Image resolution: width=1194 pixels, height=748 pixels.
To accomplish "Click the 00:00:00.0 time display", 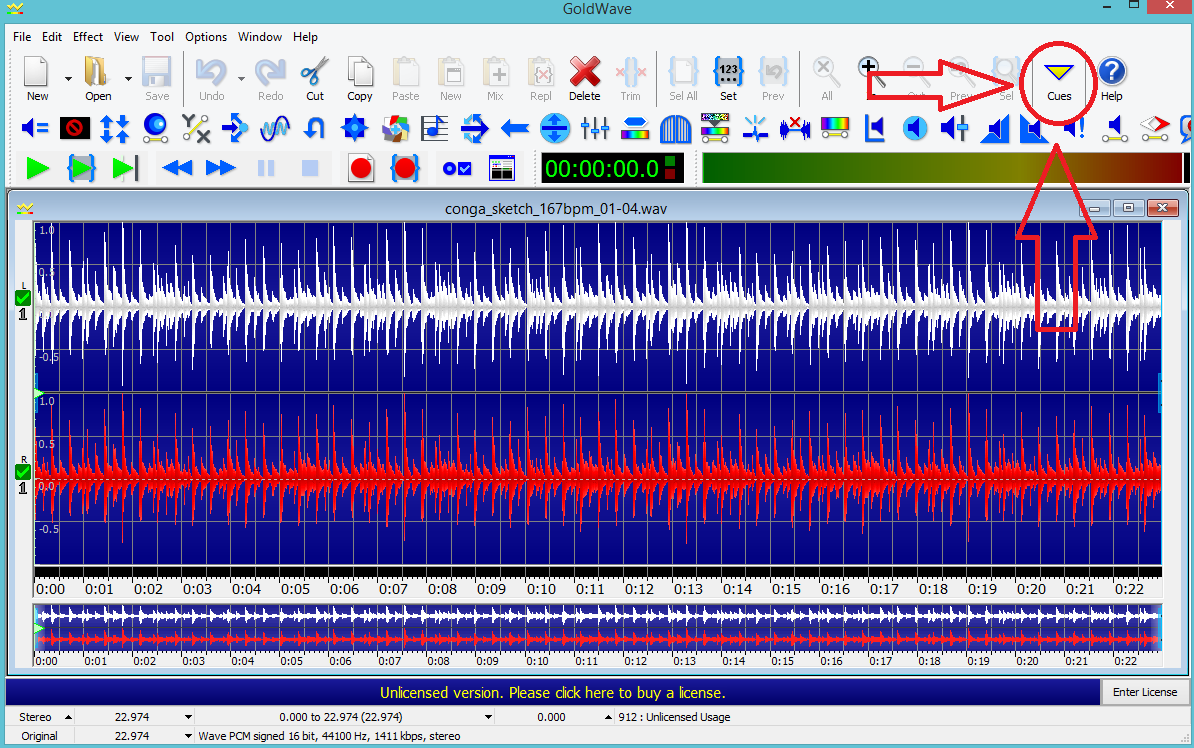I will coord(611,168).
